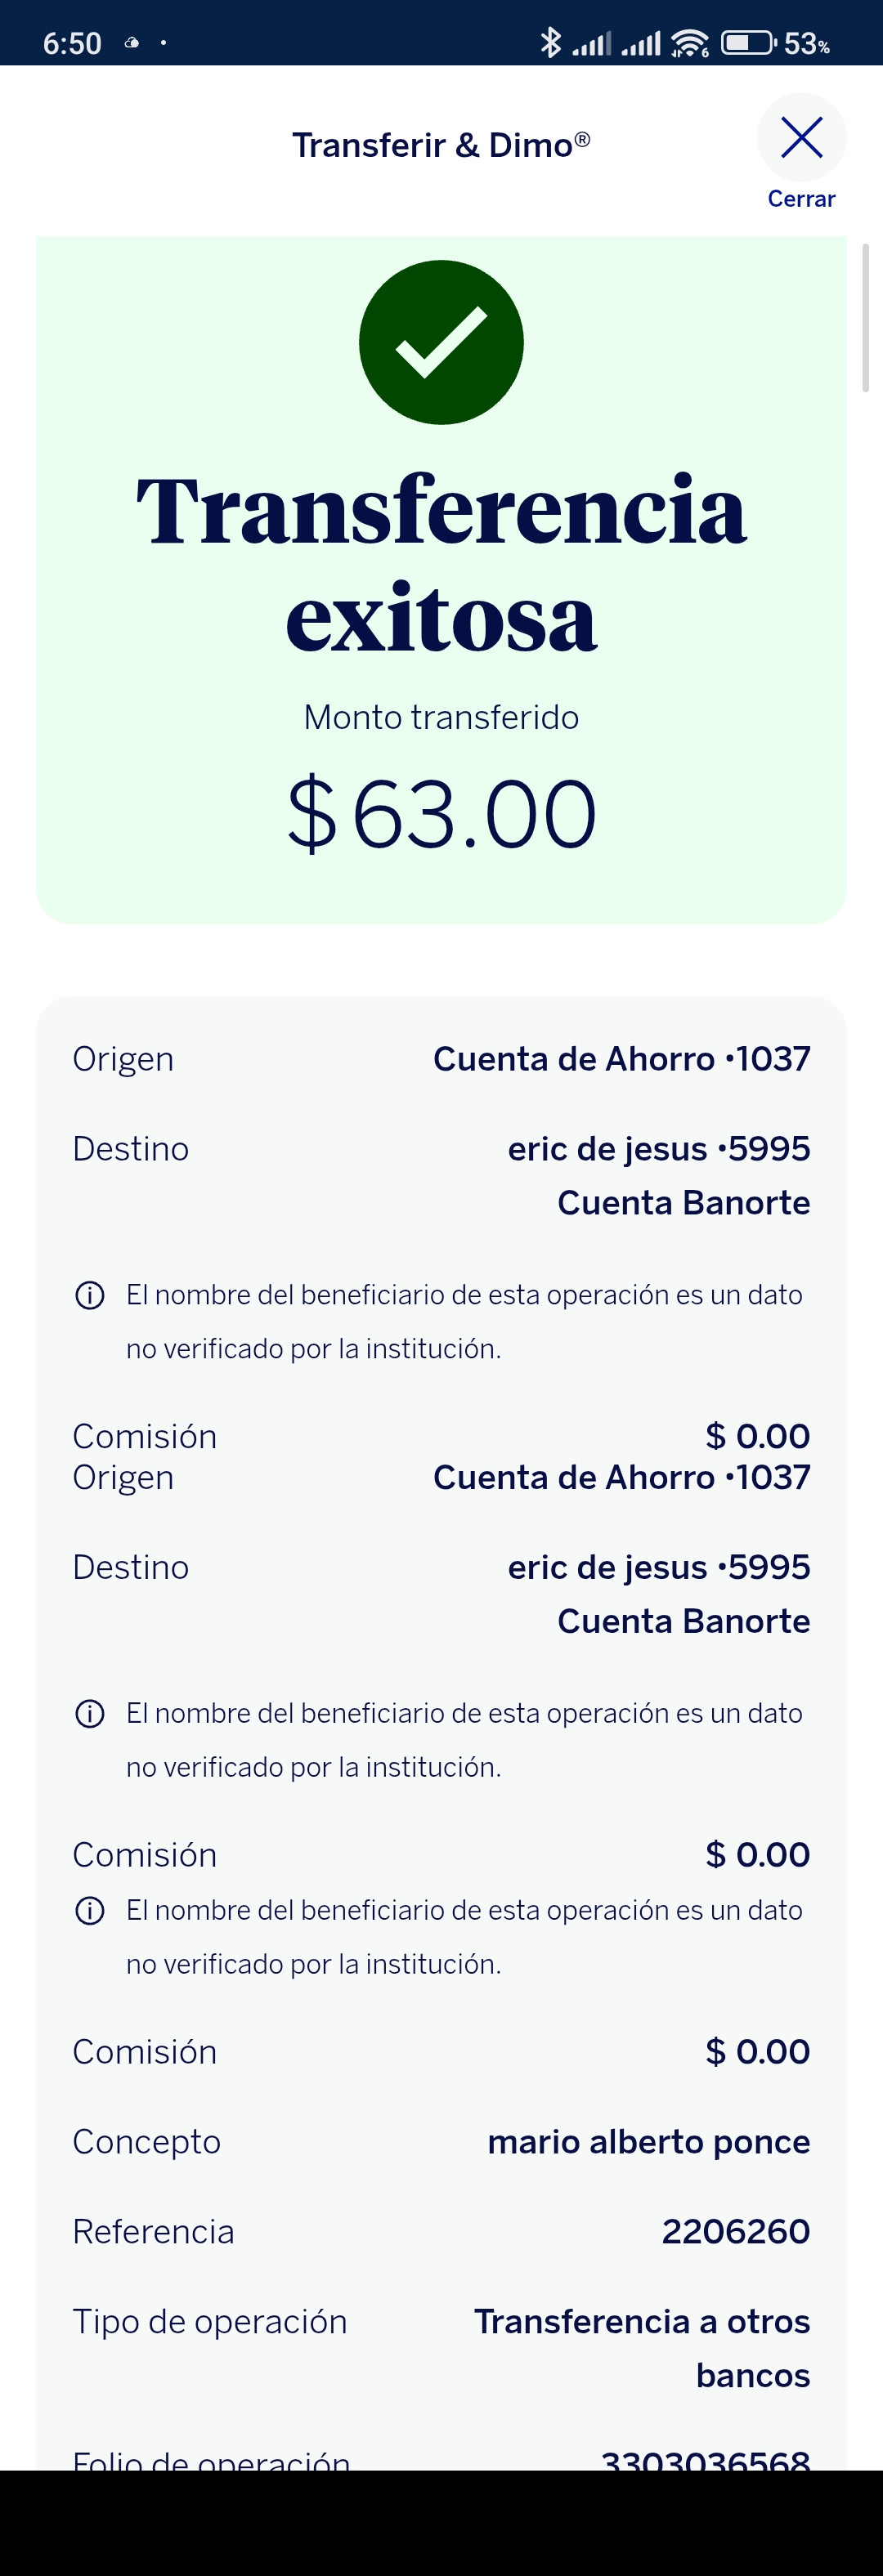Screen dimensions: 883x2576
Task: Tap the third beneficiary notice info icon
Action: 90,1911
